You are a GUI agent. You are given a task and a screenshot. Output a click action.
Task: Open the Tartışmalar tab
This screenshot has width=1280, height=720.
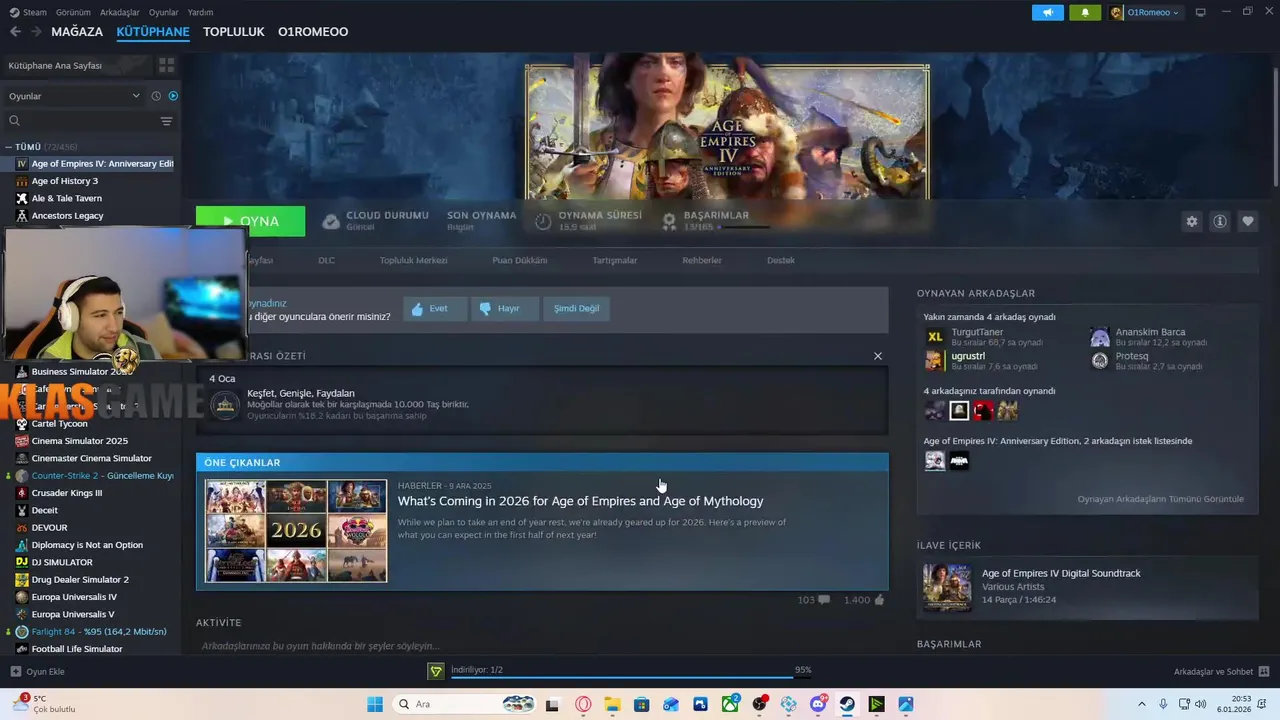615,260
